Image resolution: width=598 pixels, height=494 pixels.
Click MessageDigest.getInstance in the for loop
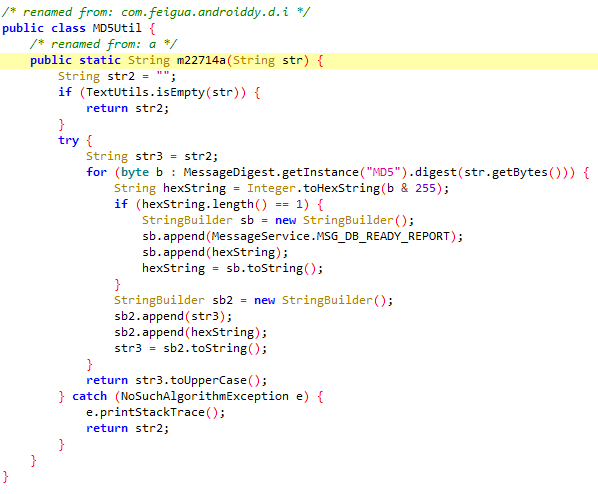click(x=271, y=172)
